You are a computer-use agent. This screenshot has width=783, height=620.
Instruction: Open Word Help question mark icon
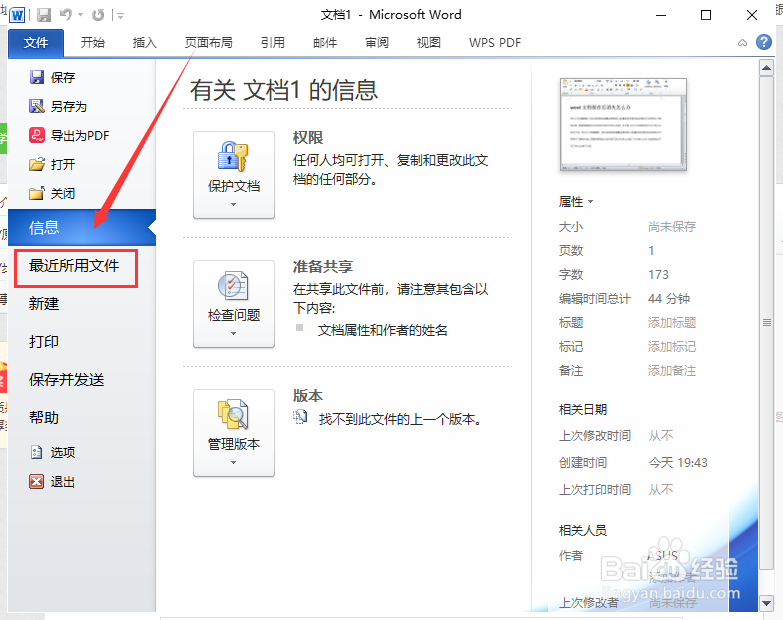(x=764, y=42)
